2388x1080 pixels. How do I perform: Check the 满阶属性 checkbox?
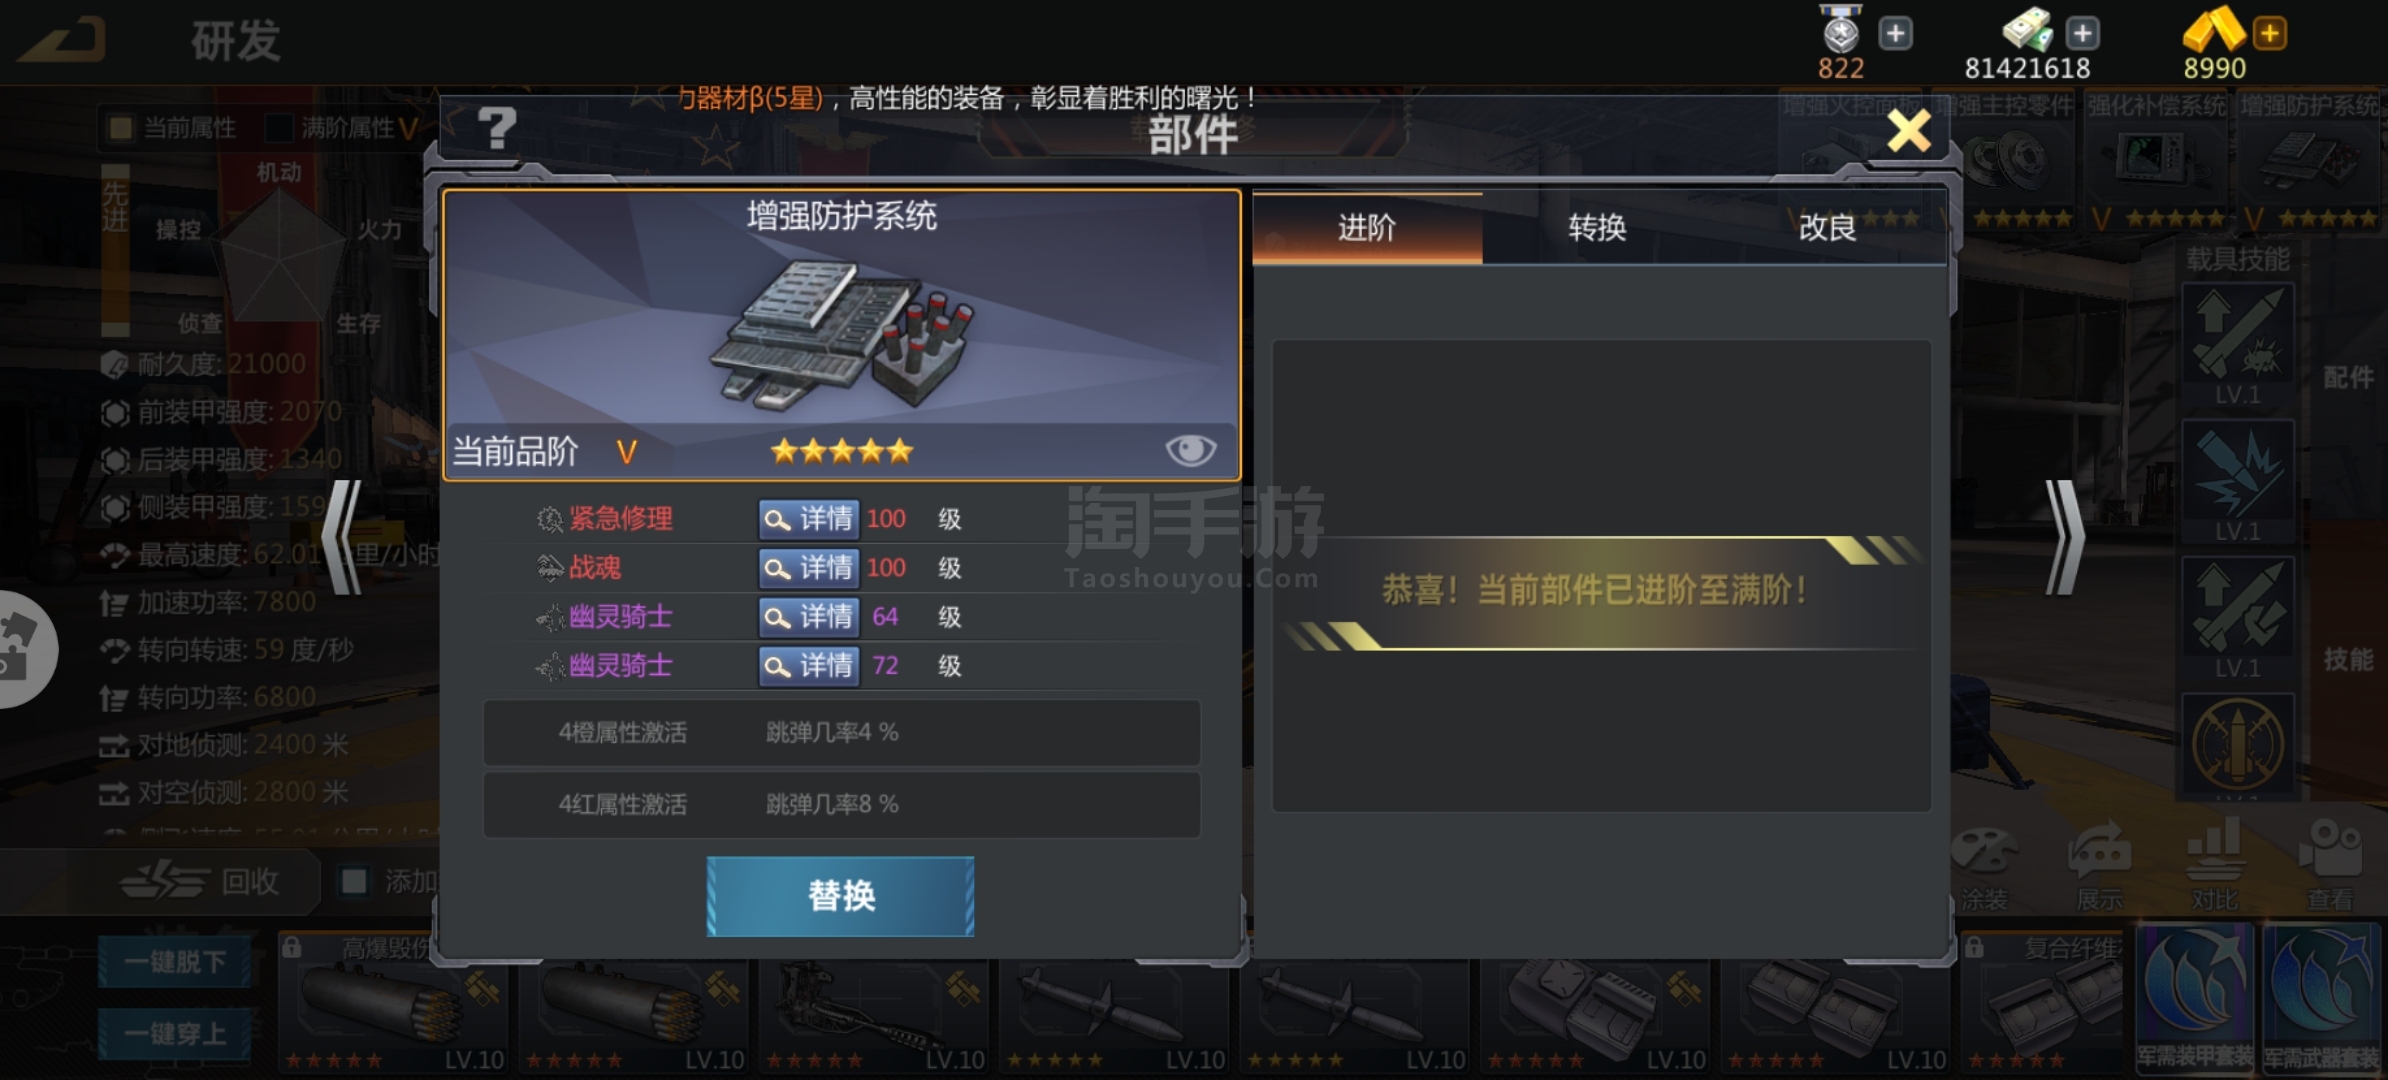click(x=279, y=128)
